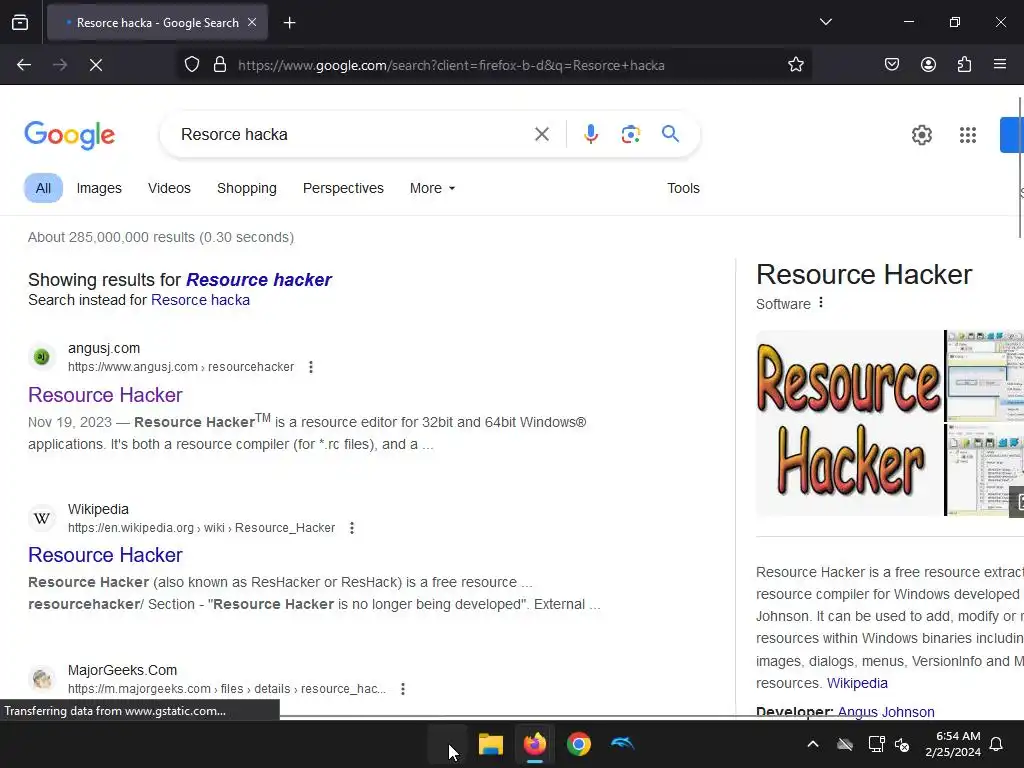Open options for MajorGeeks result
Screen dimensions: 1024x768
click(x=403, y=689)
